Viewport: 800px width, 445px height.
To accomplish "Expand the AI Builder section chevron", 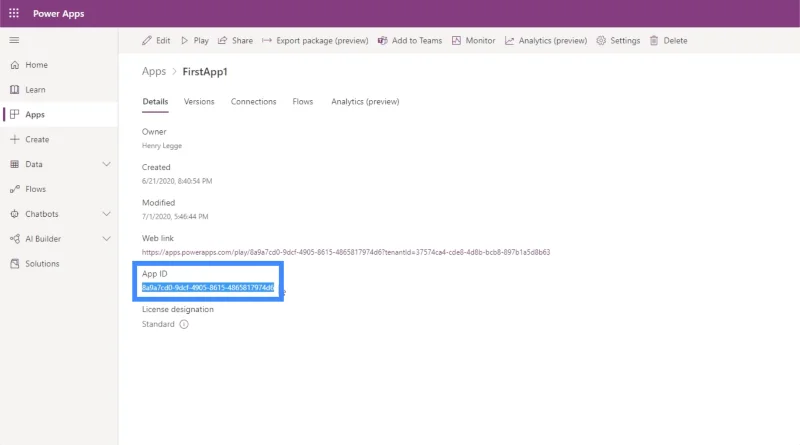I will point(106,238).
